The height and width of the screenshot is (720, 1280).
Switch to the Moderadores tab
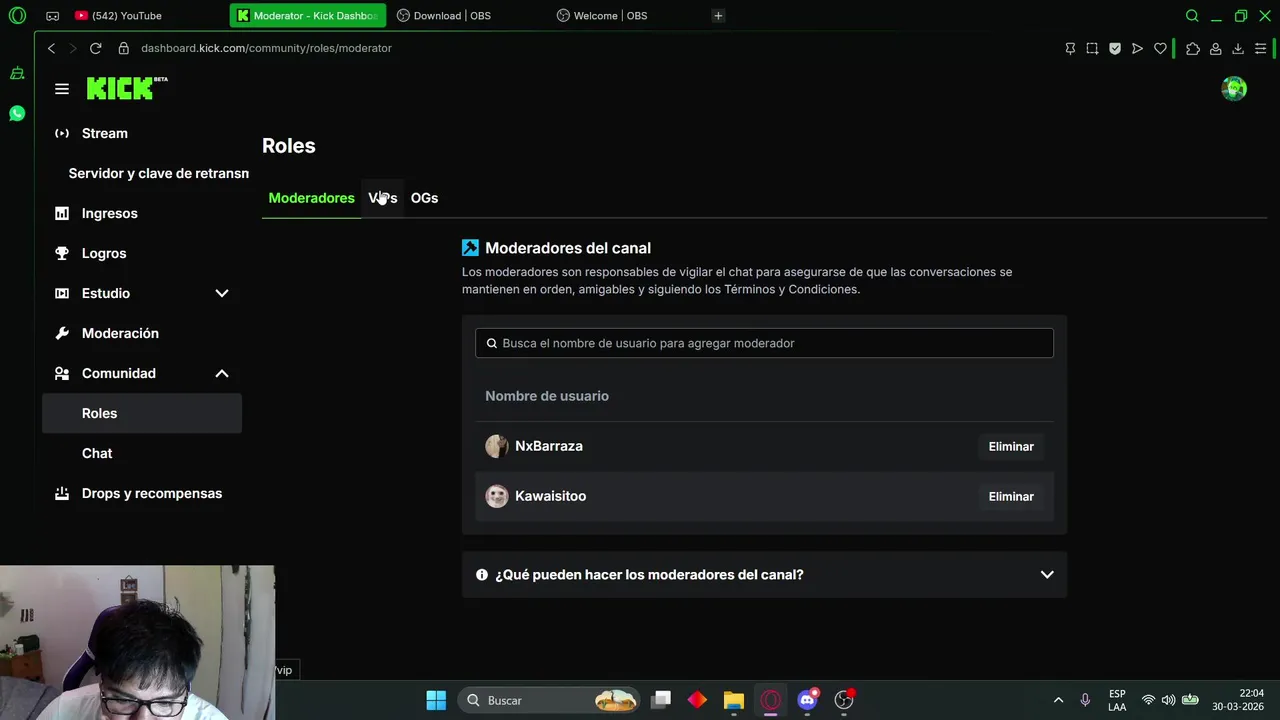pyautogui.click(x=311, y=198)
